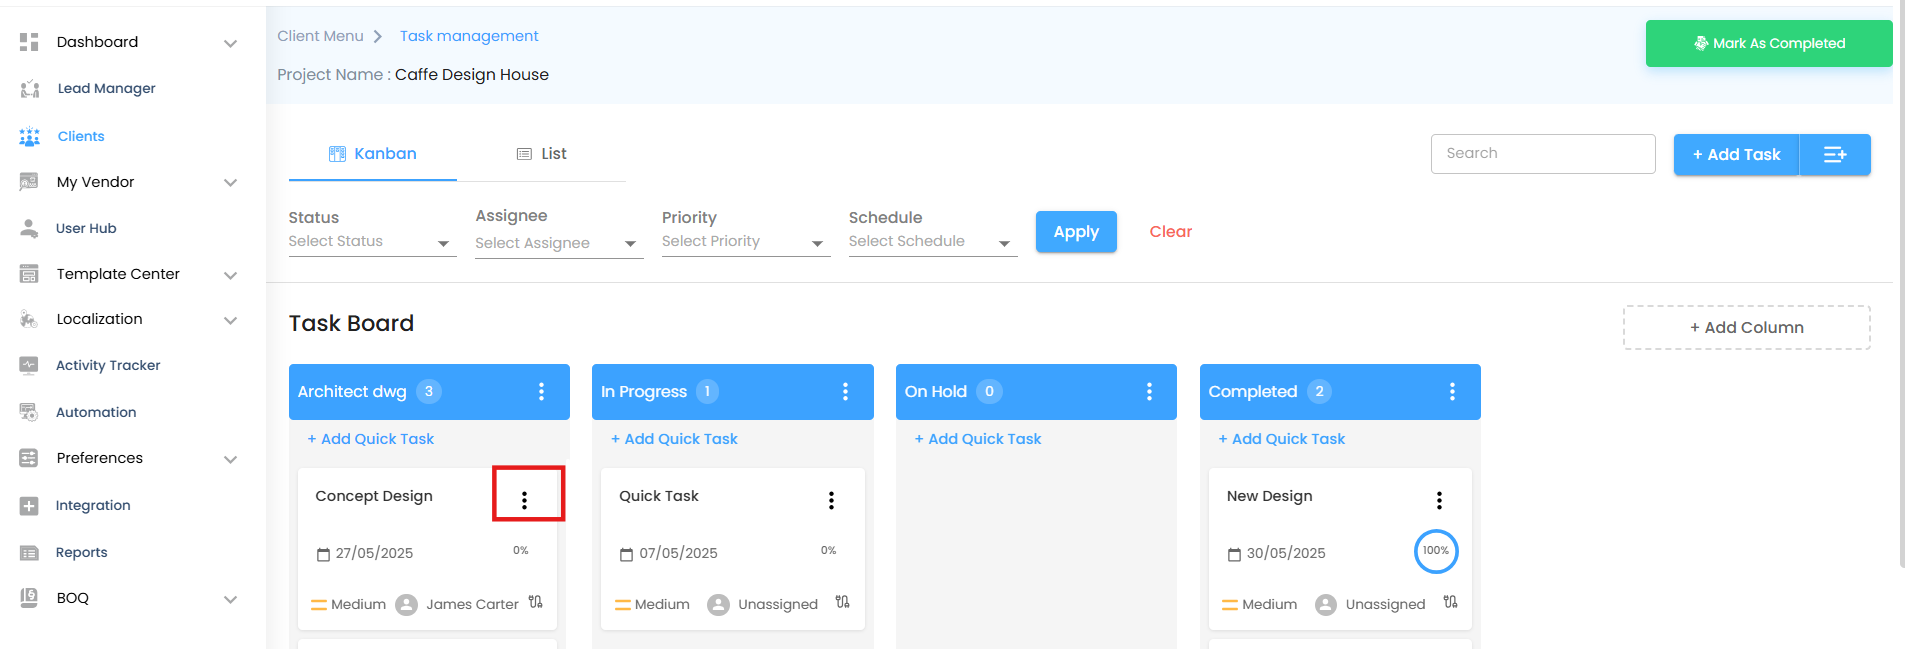Viewport: 1905px width, 649px height.
Task: Click the Integration plus icon
Action: tap(29, 506)
